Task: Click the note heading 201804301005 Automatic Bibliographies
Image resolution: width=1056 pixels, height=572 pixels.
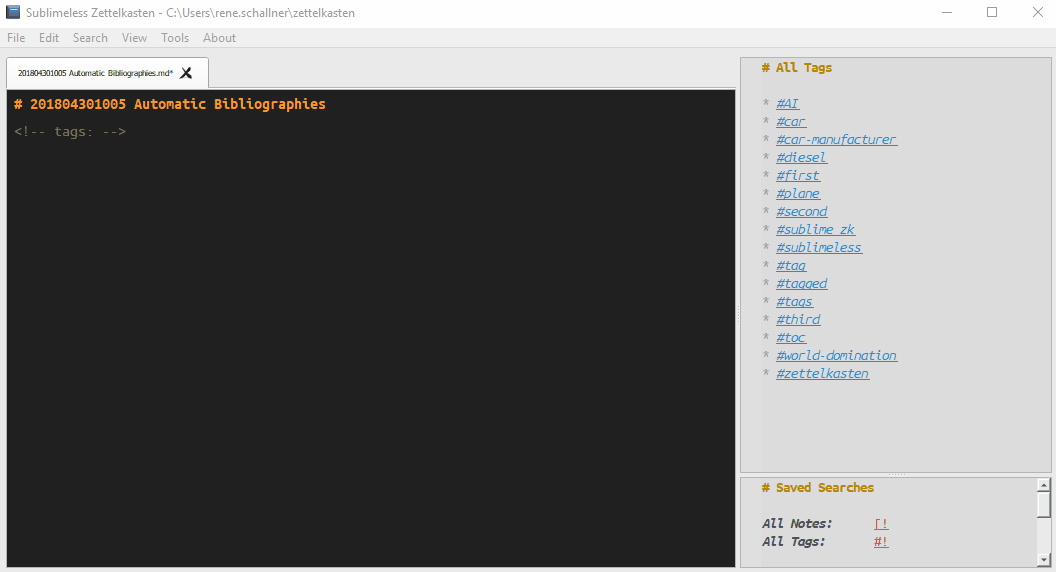Action: tap(170, 104)
